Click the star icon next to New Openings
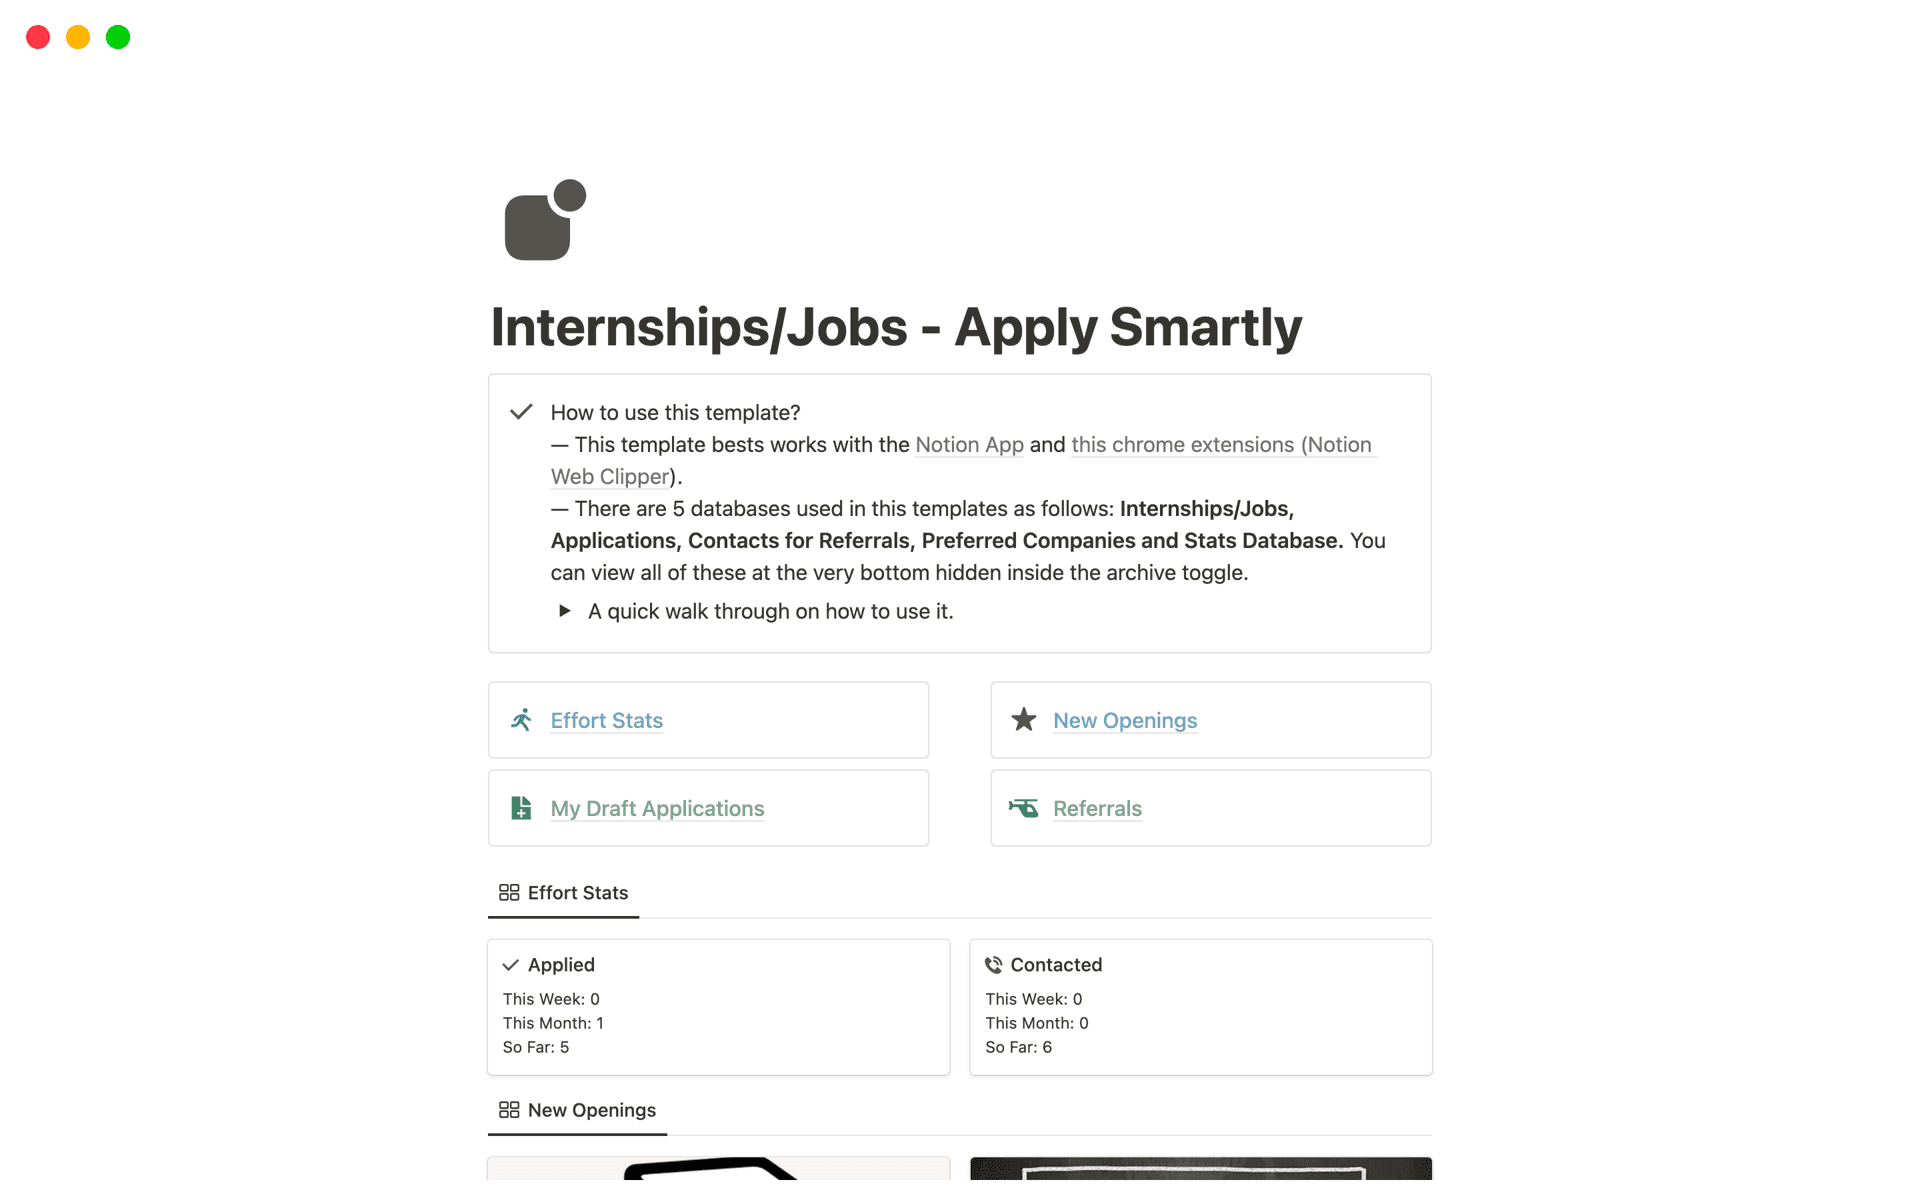Image resolution: width=1920 pixels, height=1200 pixels. [1024, 719]
